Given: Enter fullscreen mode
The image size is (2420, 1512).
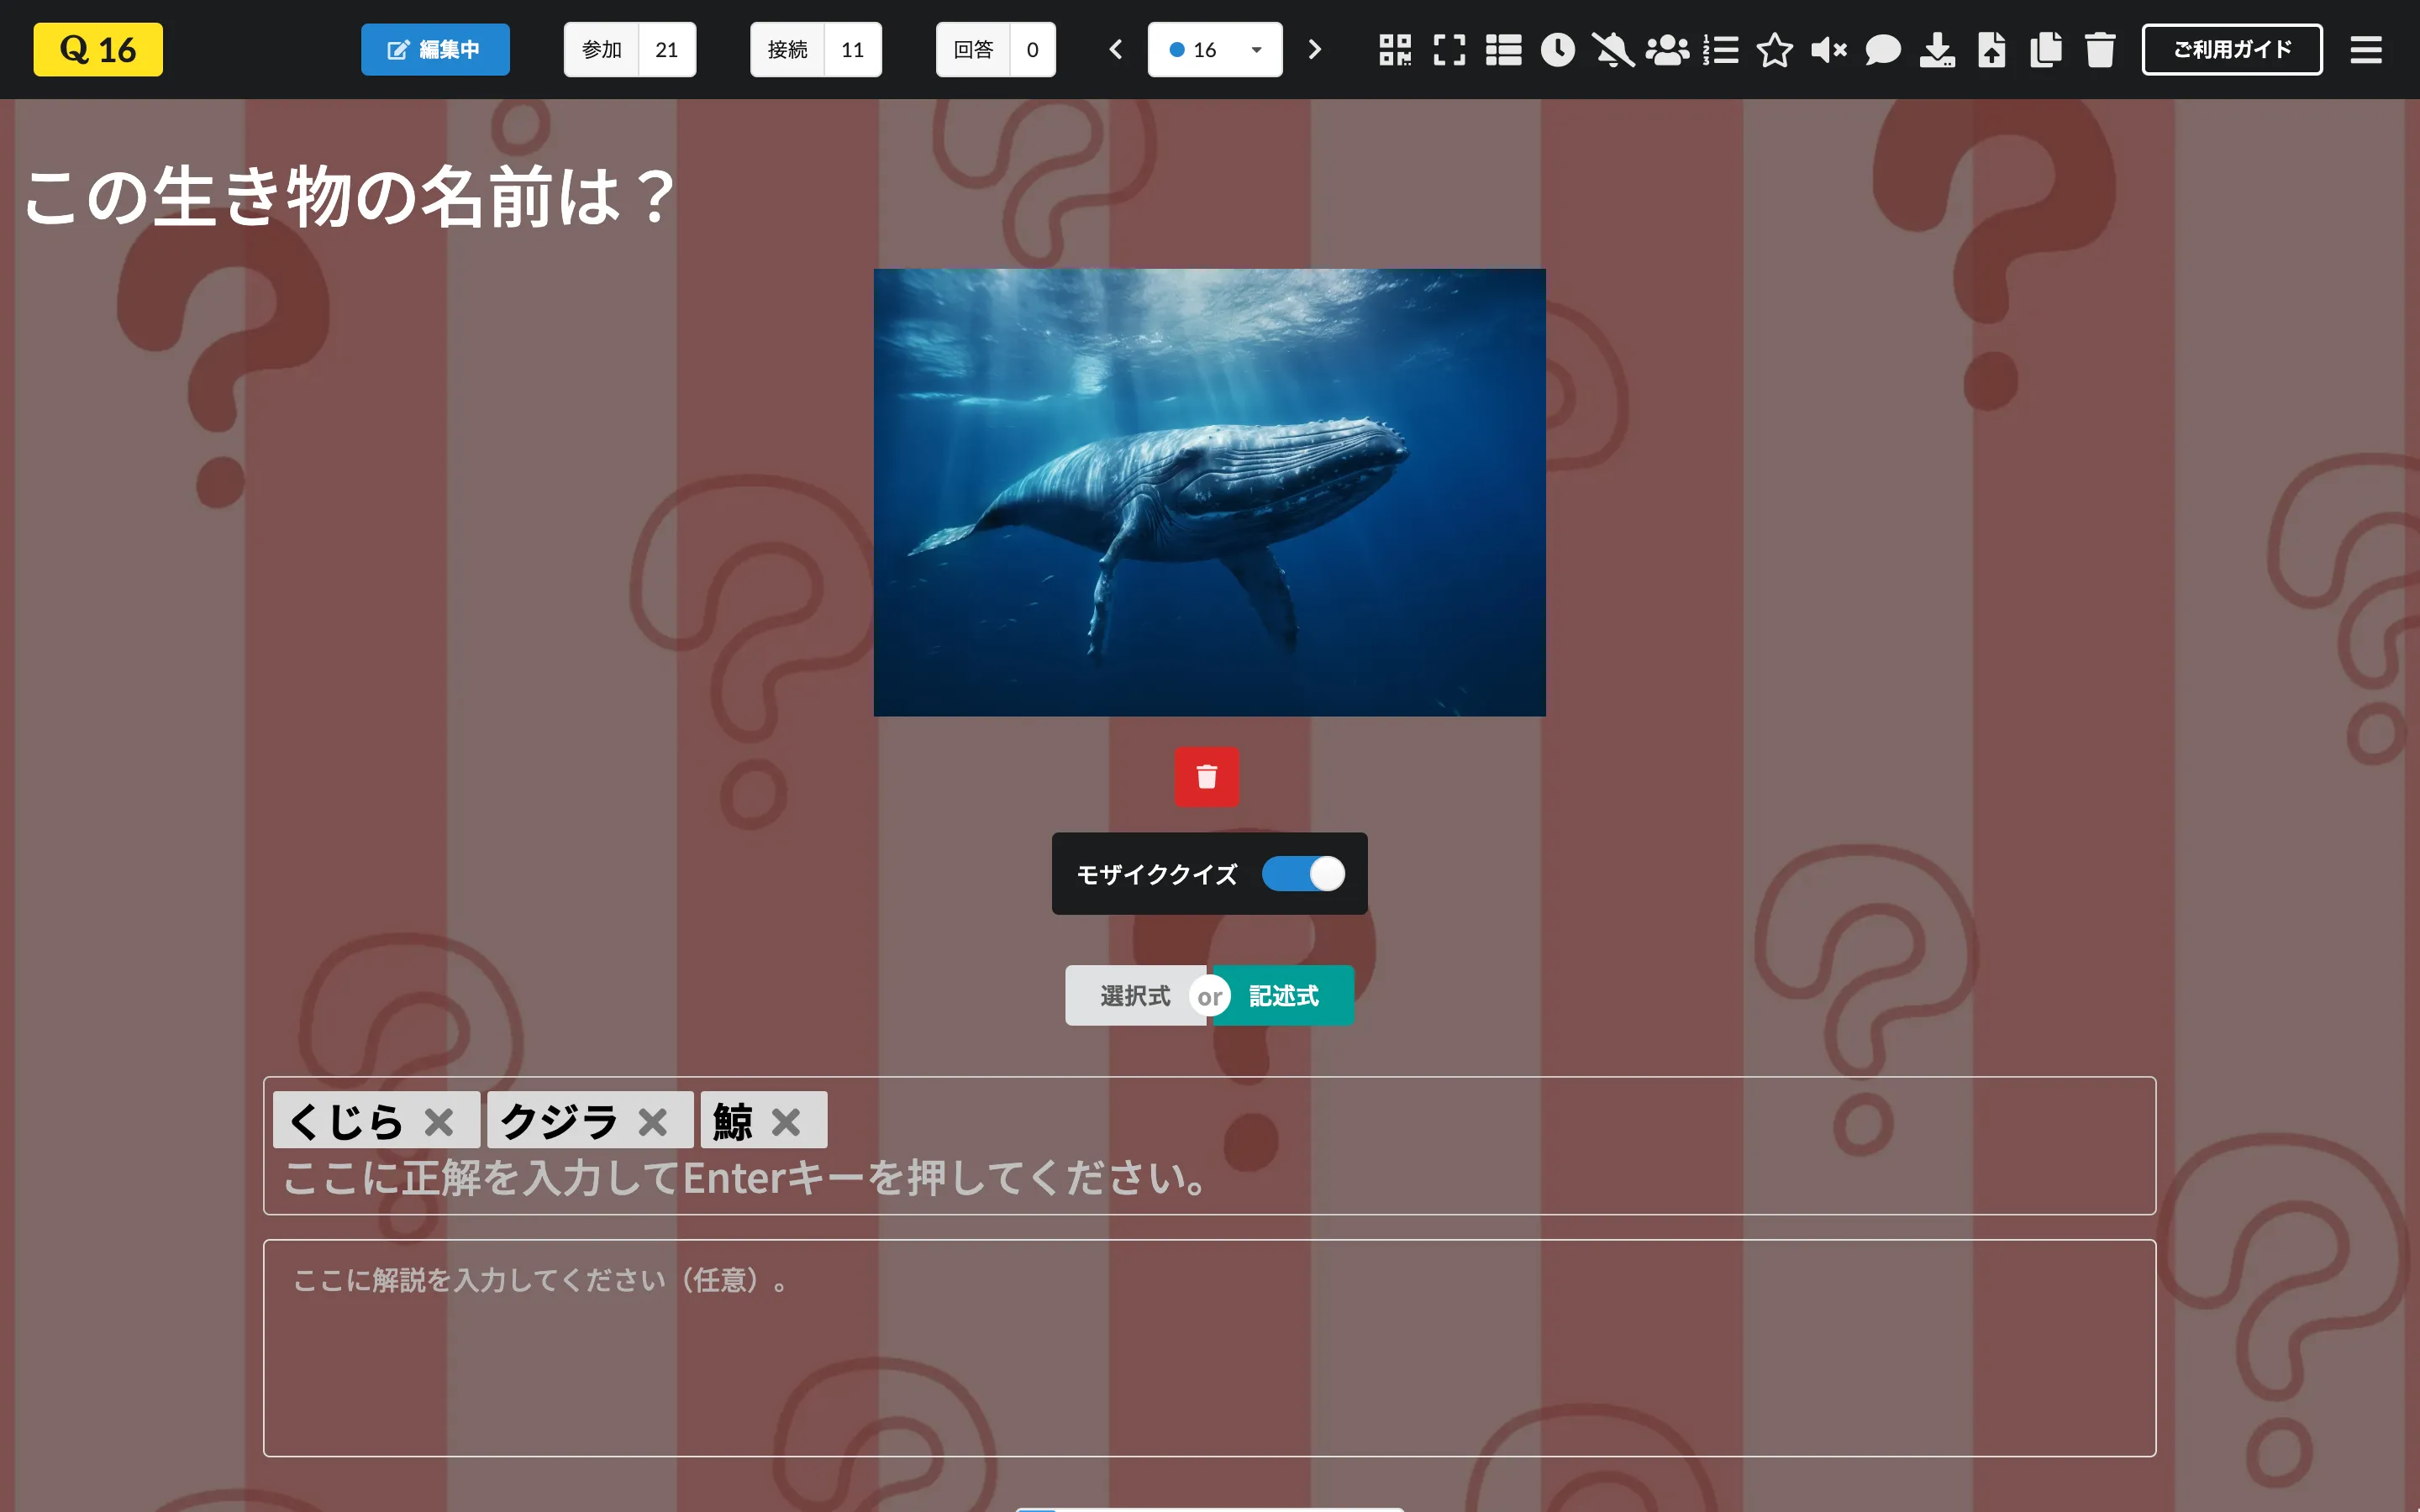Looking at the screenshot, I should [x=1450, y=49].
